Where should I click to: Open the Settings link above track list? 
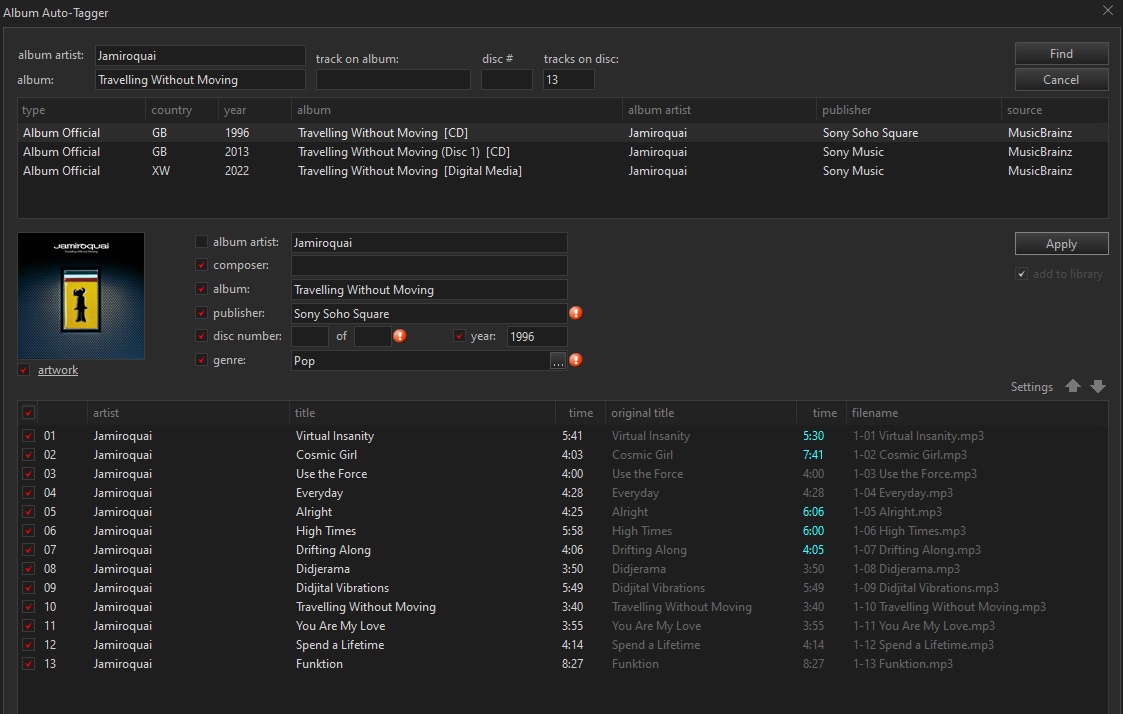coord(1031,387)
